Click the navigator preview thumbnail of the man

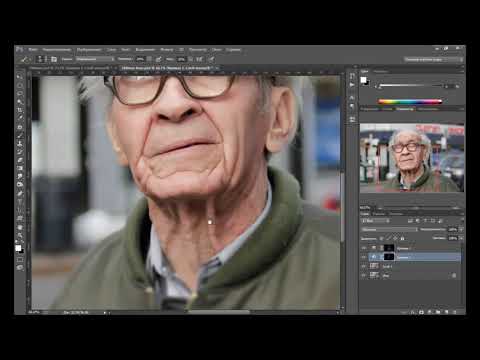point(412,158)
